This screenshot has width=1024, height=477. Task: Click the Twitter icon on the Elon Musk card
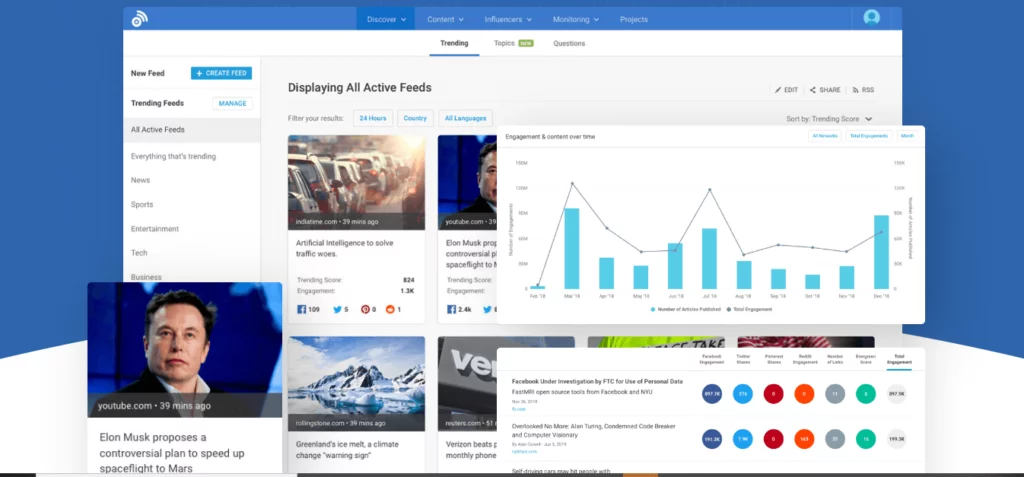click(487, 309)
